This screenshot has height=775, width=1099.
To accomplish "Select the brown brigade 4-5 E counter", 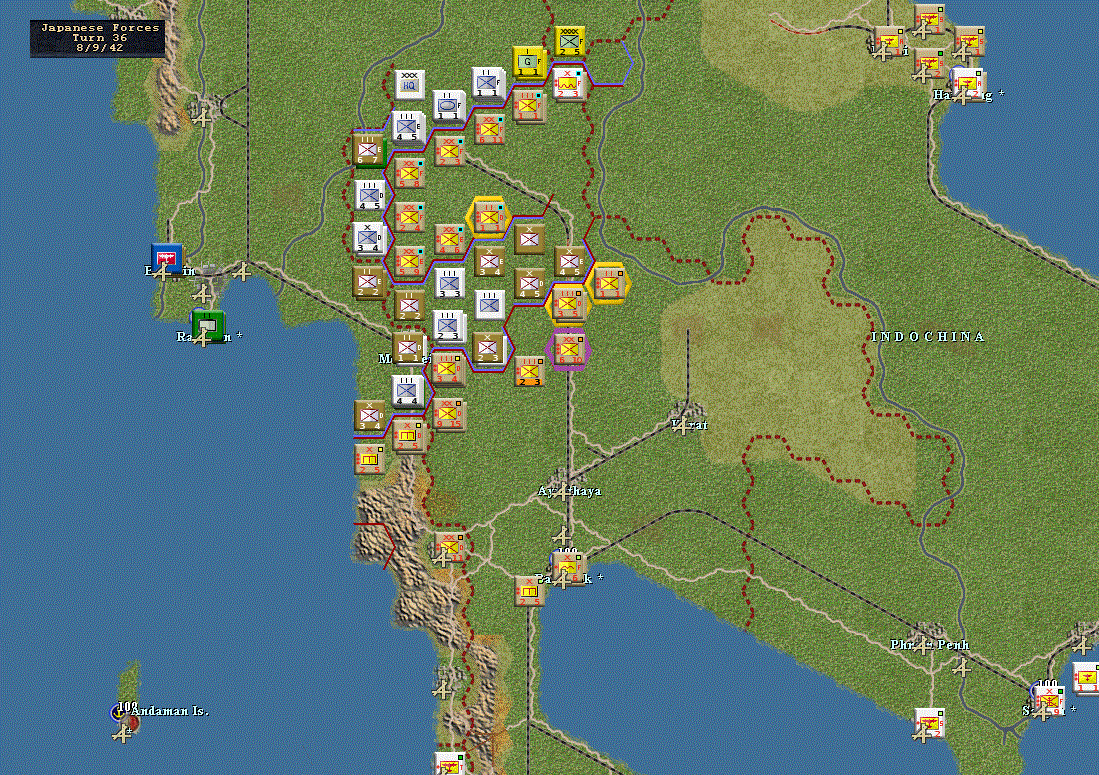I will [x=569, y=261].
